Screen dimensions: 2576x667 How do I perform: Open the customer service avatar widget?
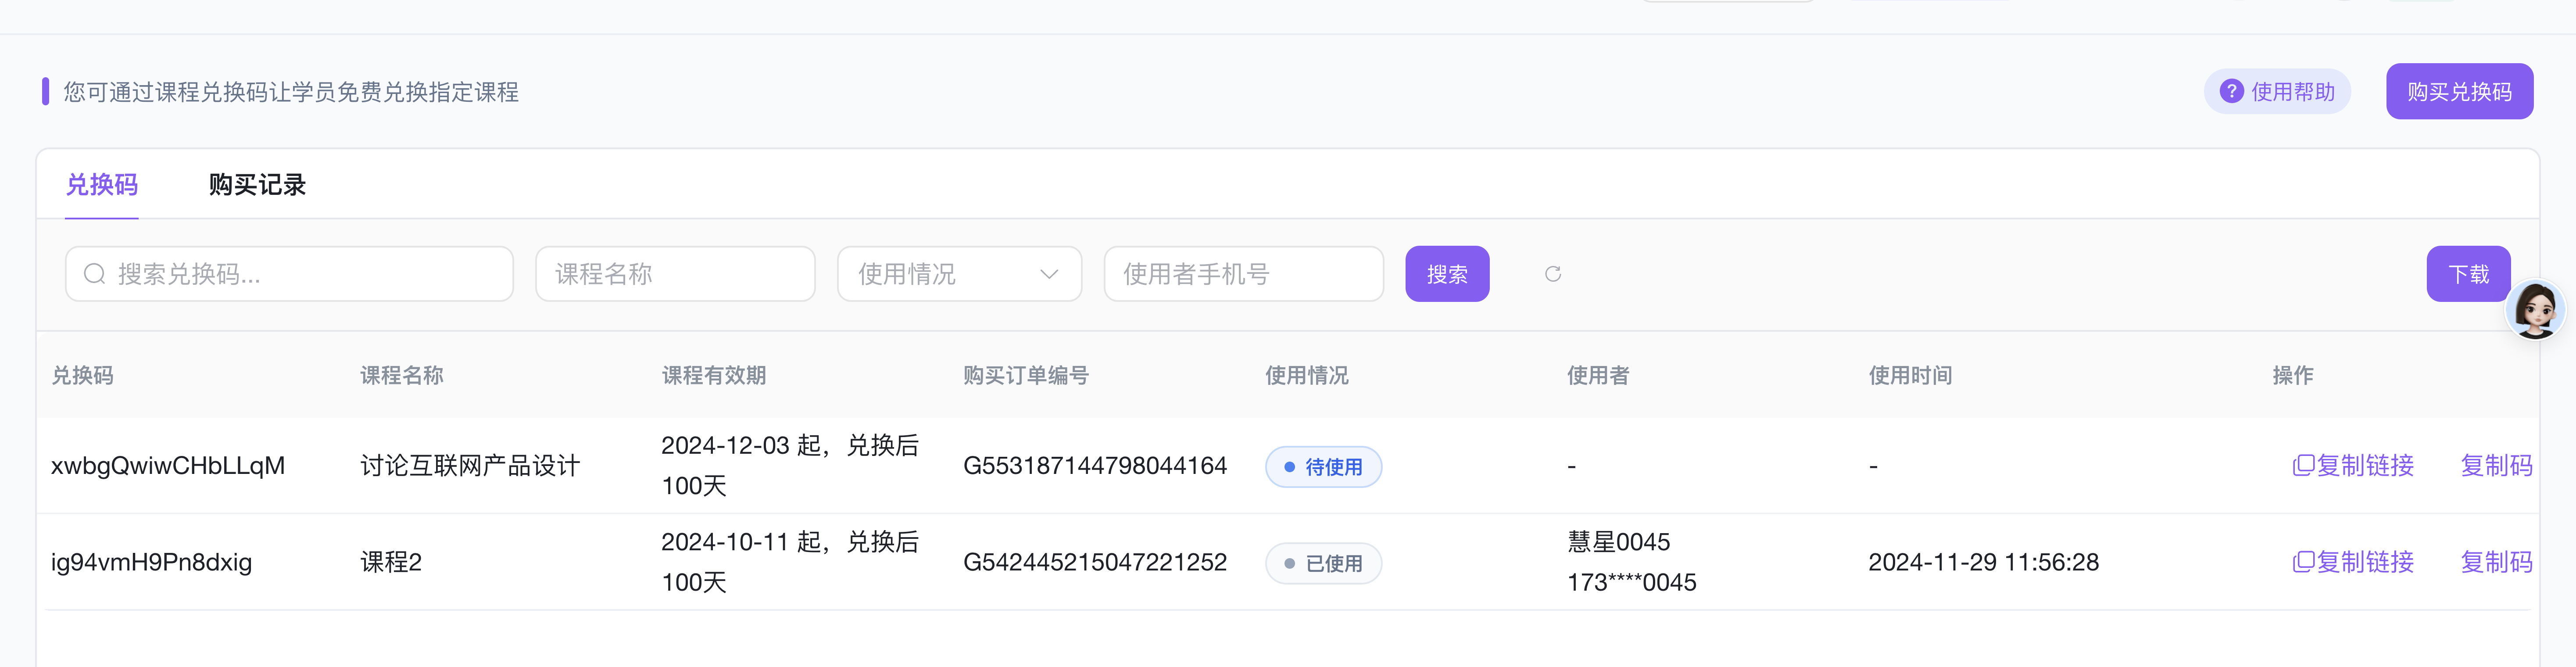click(2535, 309)
